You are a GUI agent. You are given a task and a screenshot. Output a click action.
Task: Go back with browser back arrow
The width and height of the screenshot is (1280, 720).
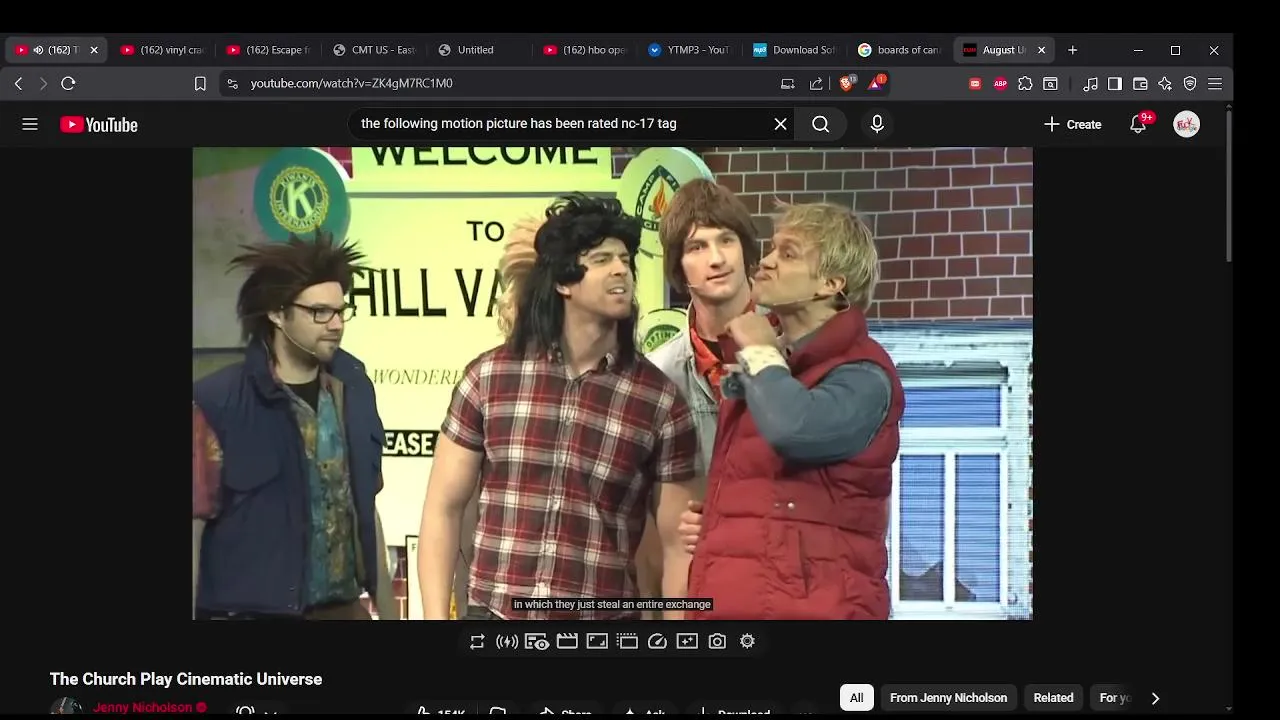[18, 84]
